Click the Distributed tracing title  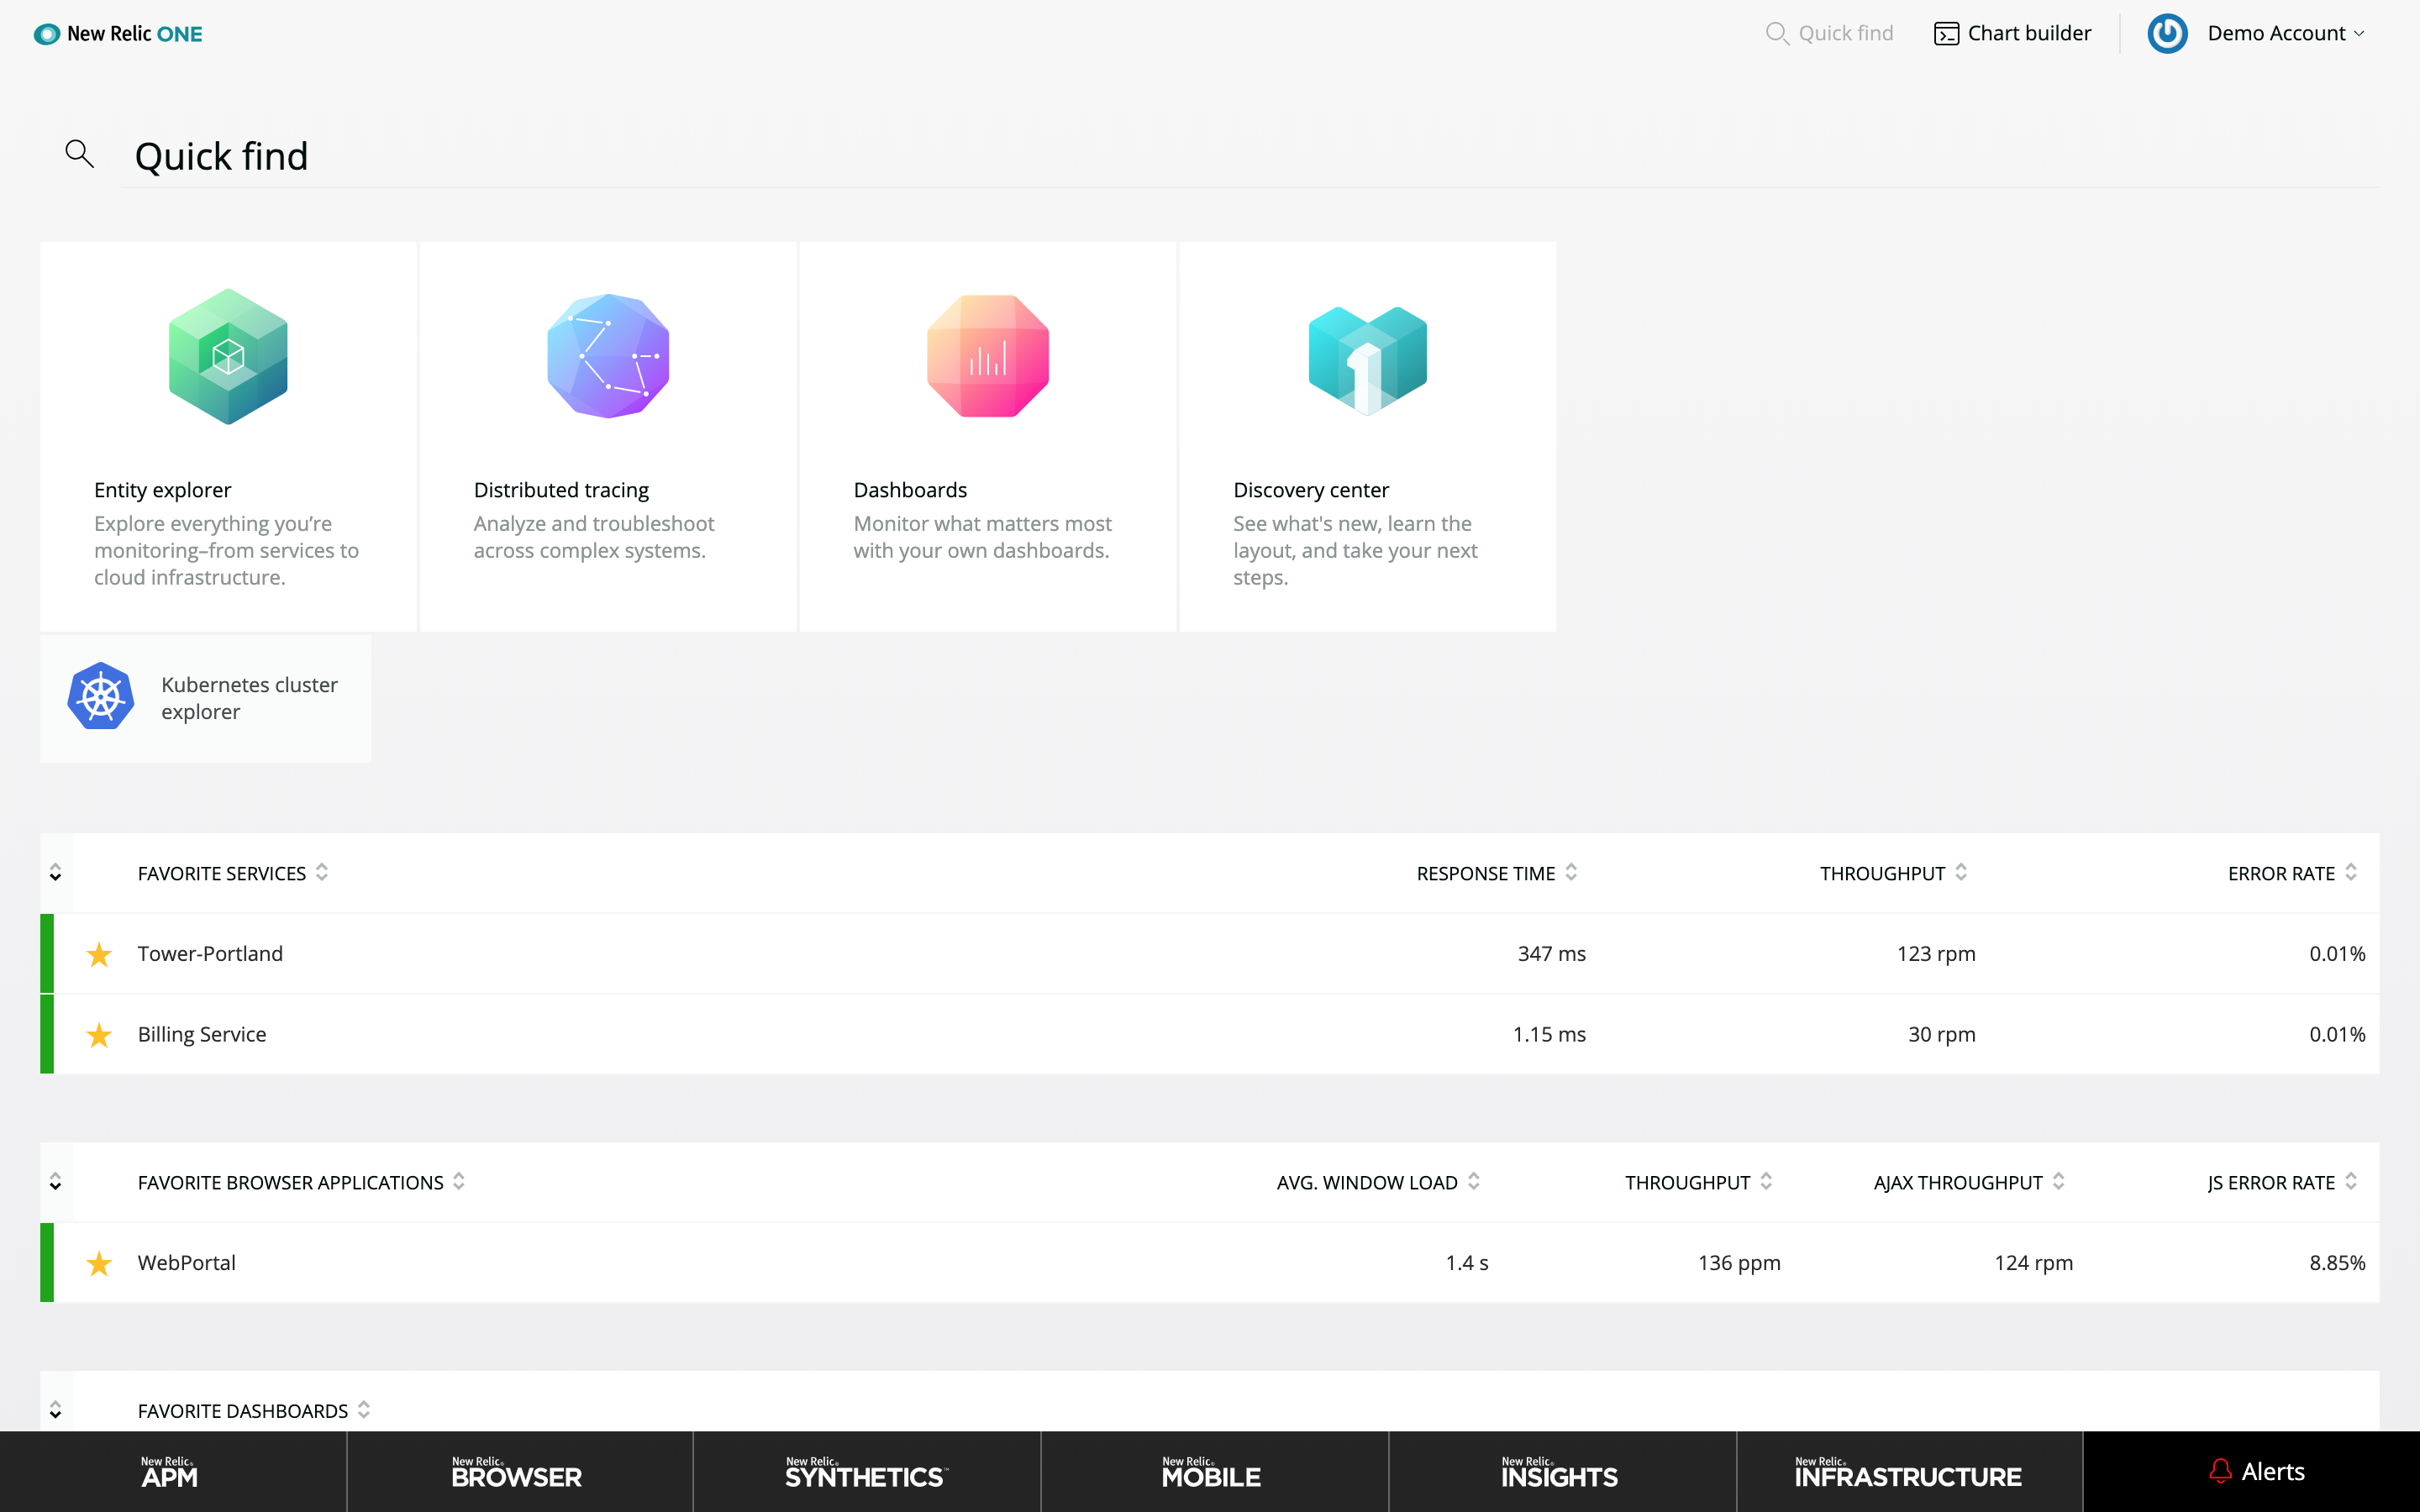point(561,490)
